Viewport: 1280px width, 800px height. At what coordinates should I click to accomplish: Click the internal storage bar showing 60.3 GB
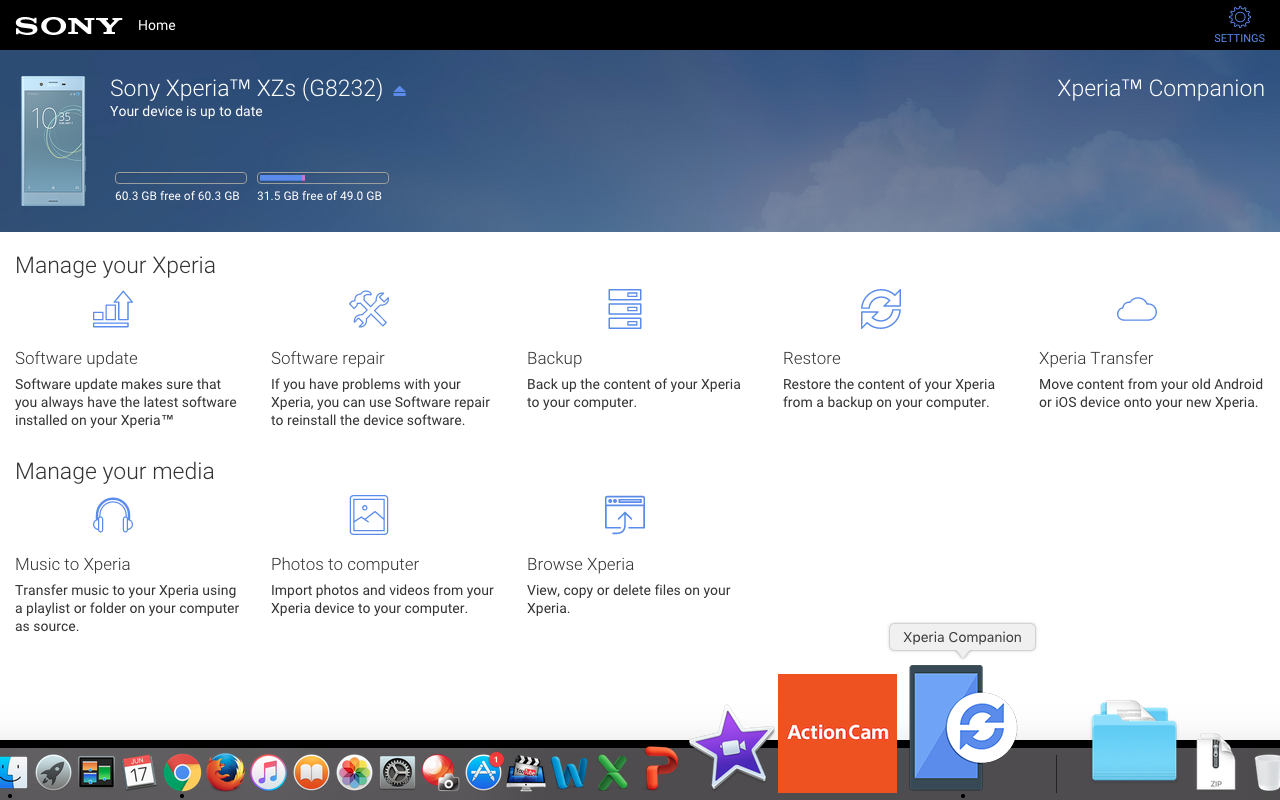pos(181,178)
